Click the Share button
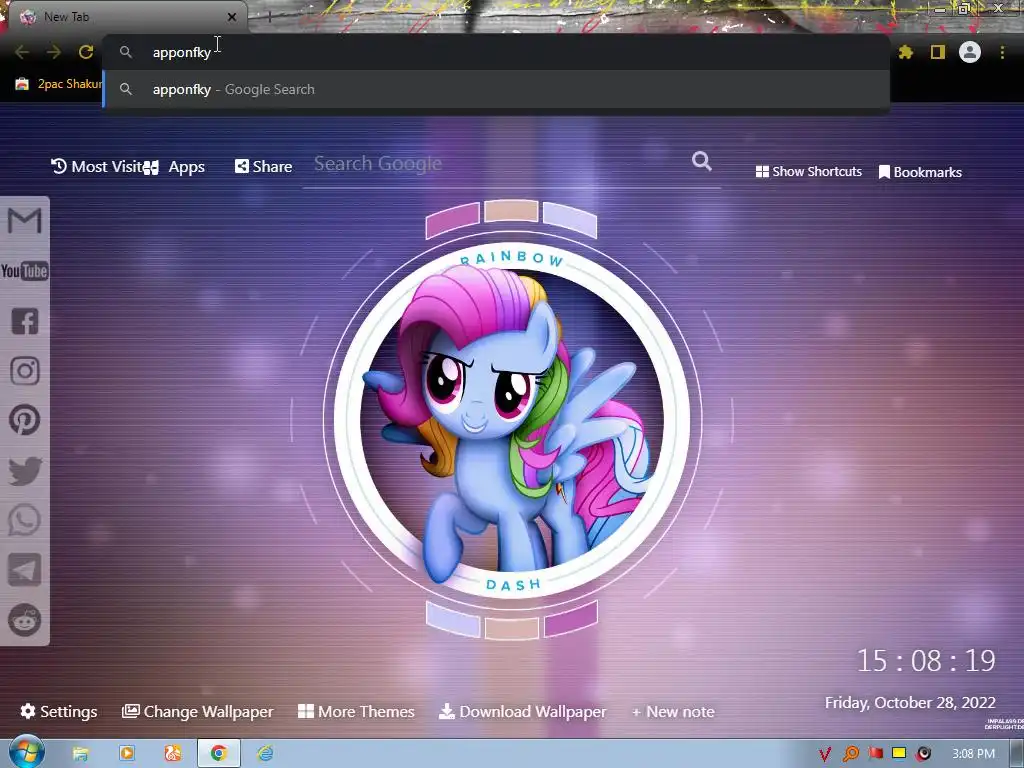1024x768 pixels. pos(264,167)
